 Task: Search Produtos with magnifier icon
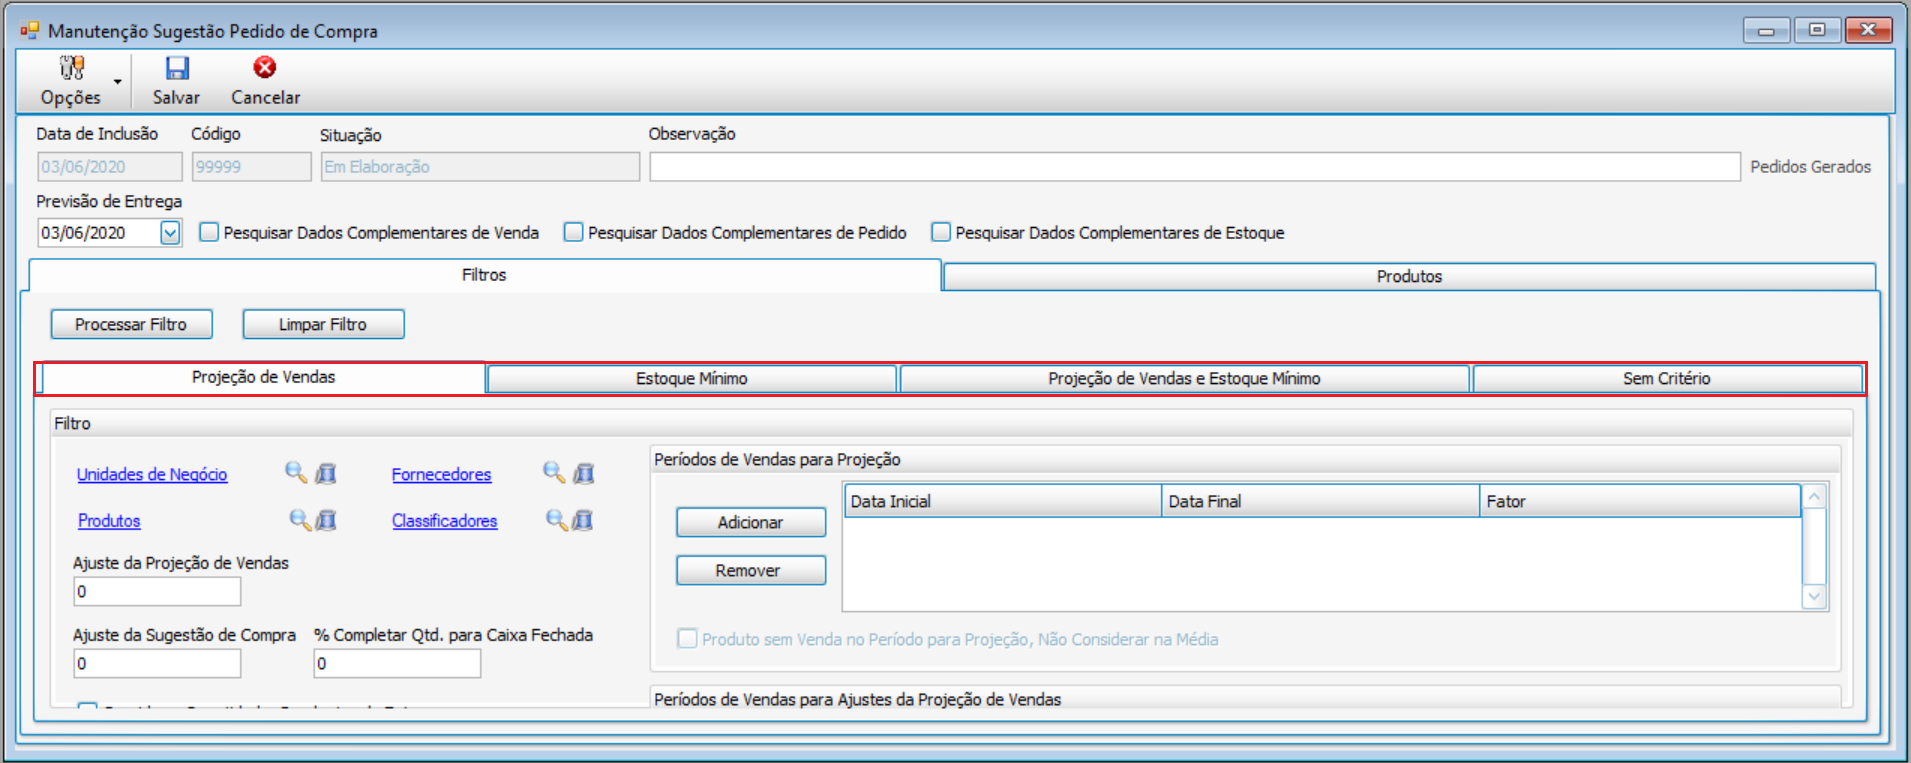(x=299, y=519)
